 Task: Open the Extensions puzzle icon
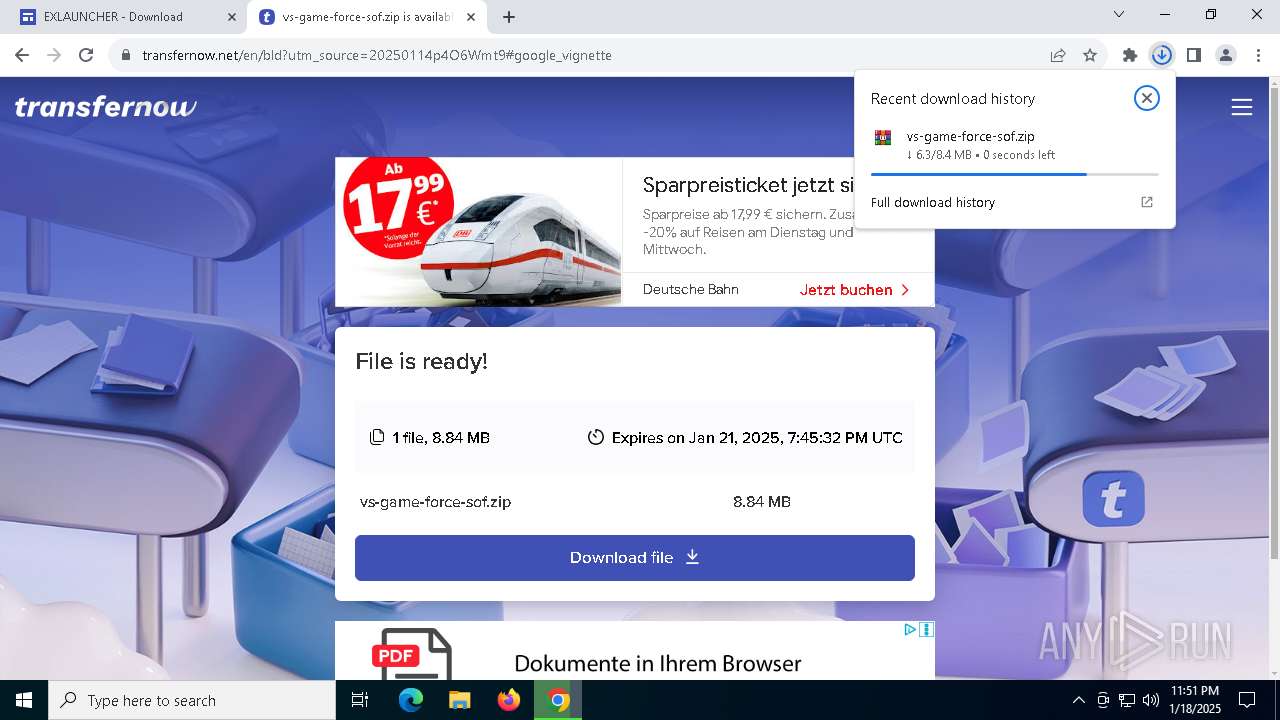(x=1130, y=55)
